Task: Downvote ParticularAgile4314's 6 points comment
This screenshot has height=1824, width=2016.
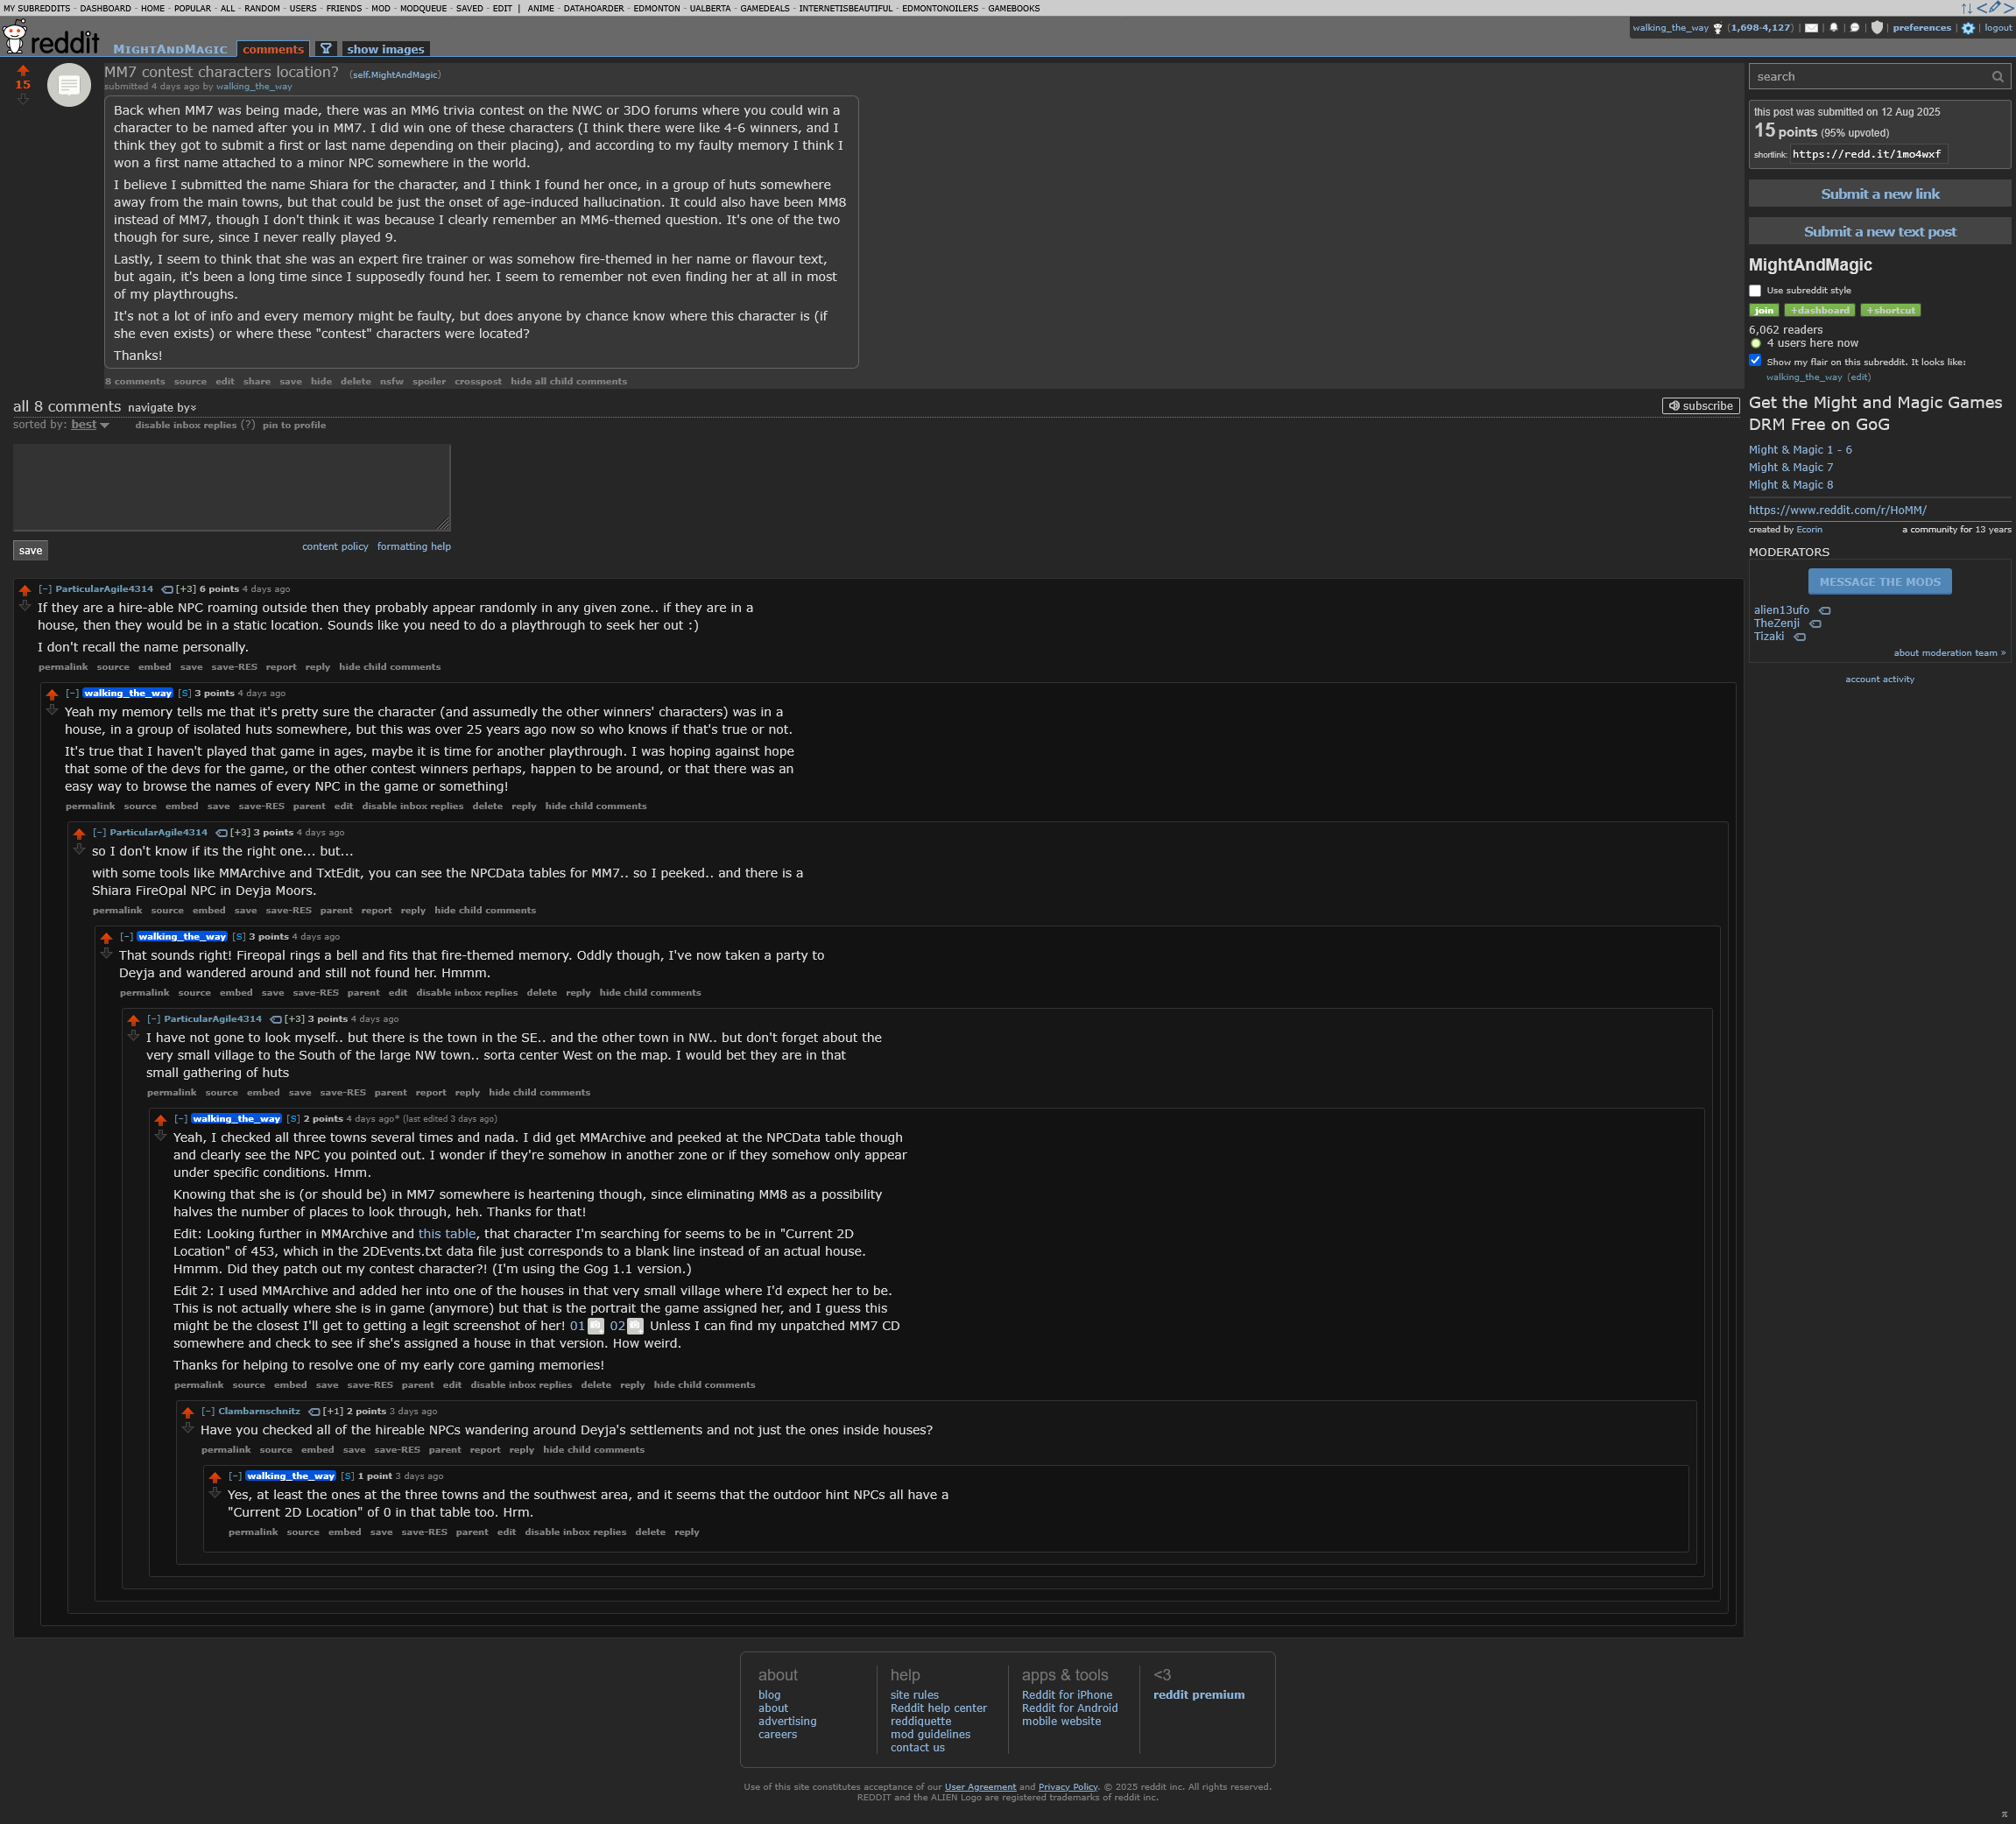Action: coord(25,606)
